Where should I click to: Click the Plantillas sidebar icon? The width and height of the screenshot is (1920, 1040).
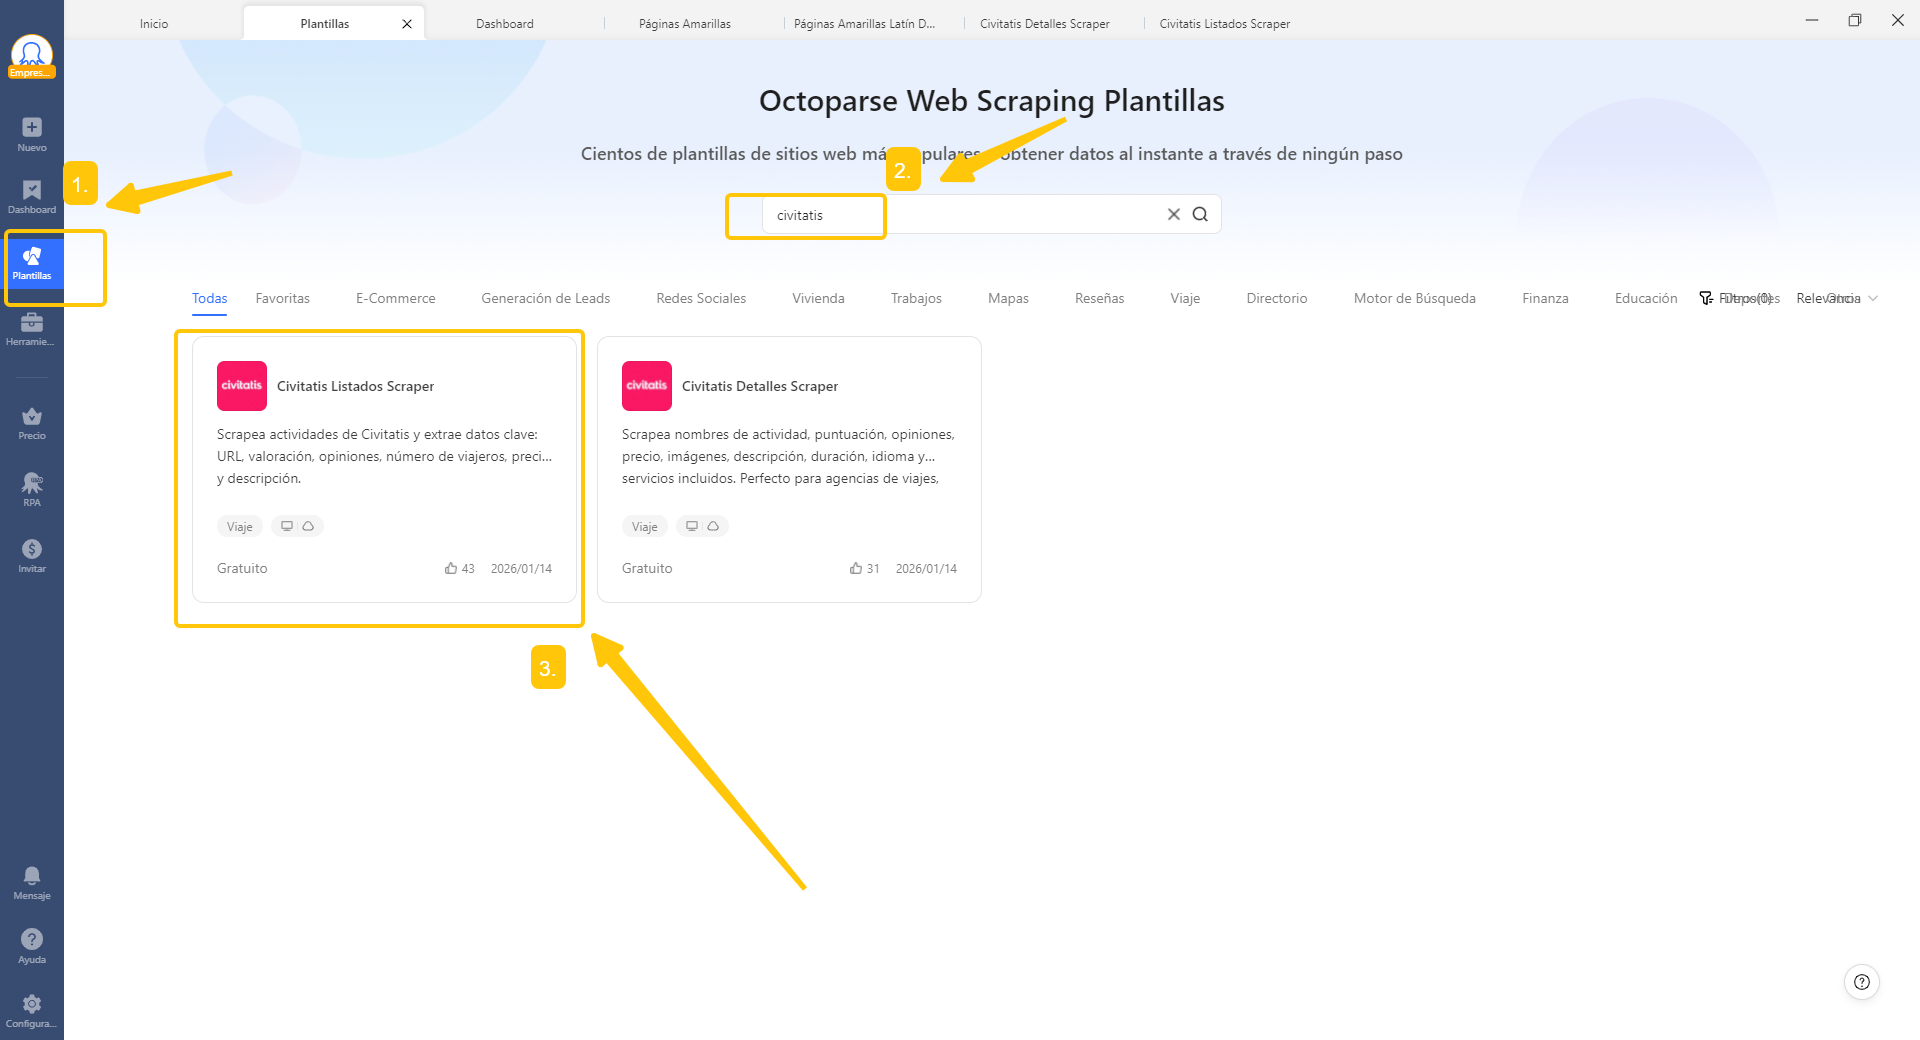(x=32, y=256)
